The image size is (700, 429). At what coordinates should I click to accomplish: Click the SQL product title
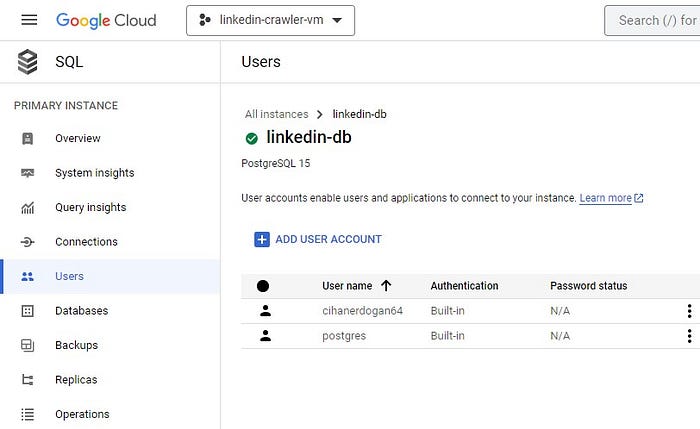pyautogui.click(x=69, y=62)
